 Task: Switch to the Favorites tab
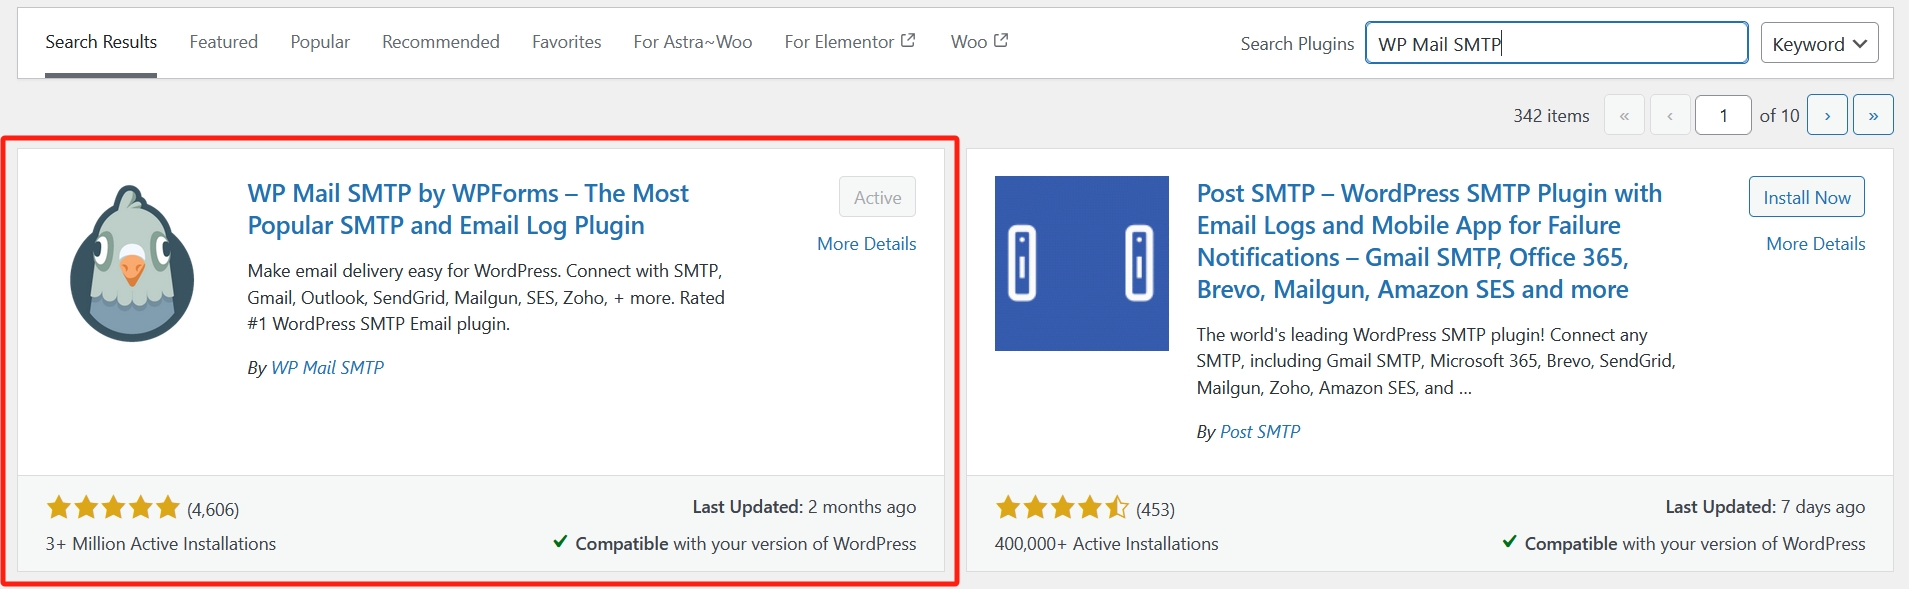point(567,42)
